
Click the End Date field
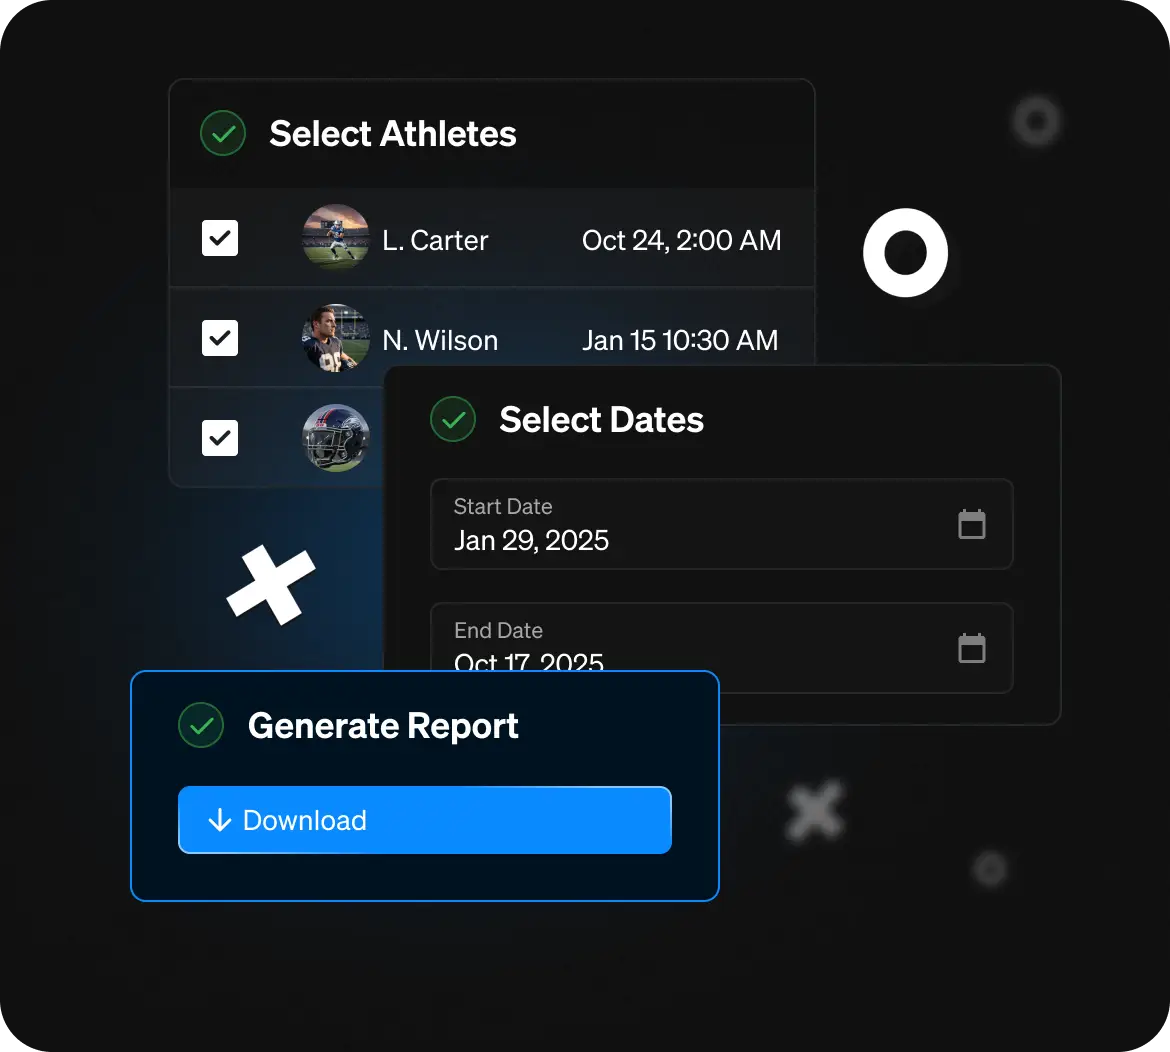point(690,648)
